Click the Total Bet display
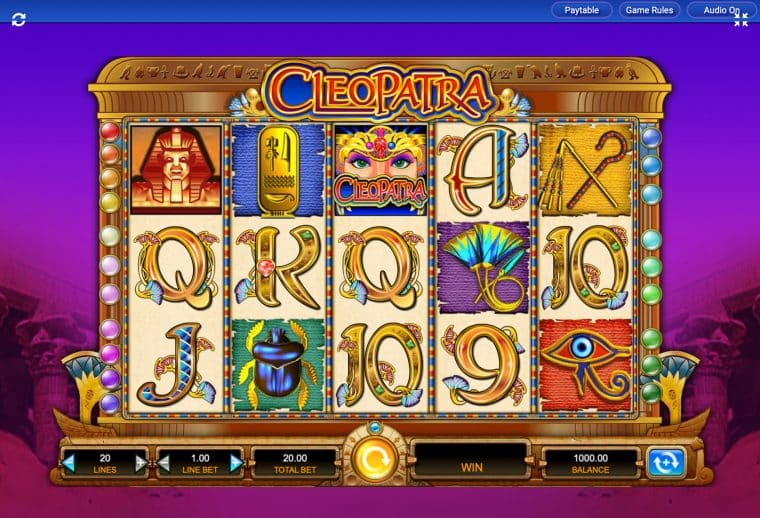This screenshot has height=518, width=760. pyautogui.click(x=295, y=463)
